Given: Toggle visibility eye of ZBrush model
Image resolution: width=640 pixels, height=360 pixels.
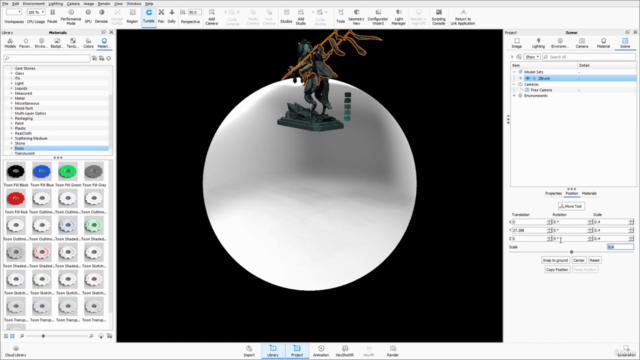Looking at the screenshot, I should [528, 78].
